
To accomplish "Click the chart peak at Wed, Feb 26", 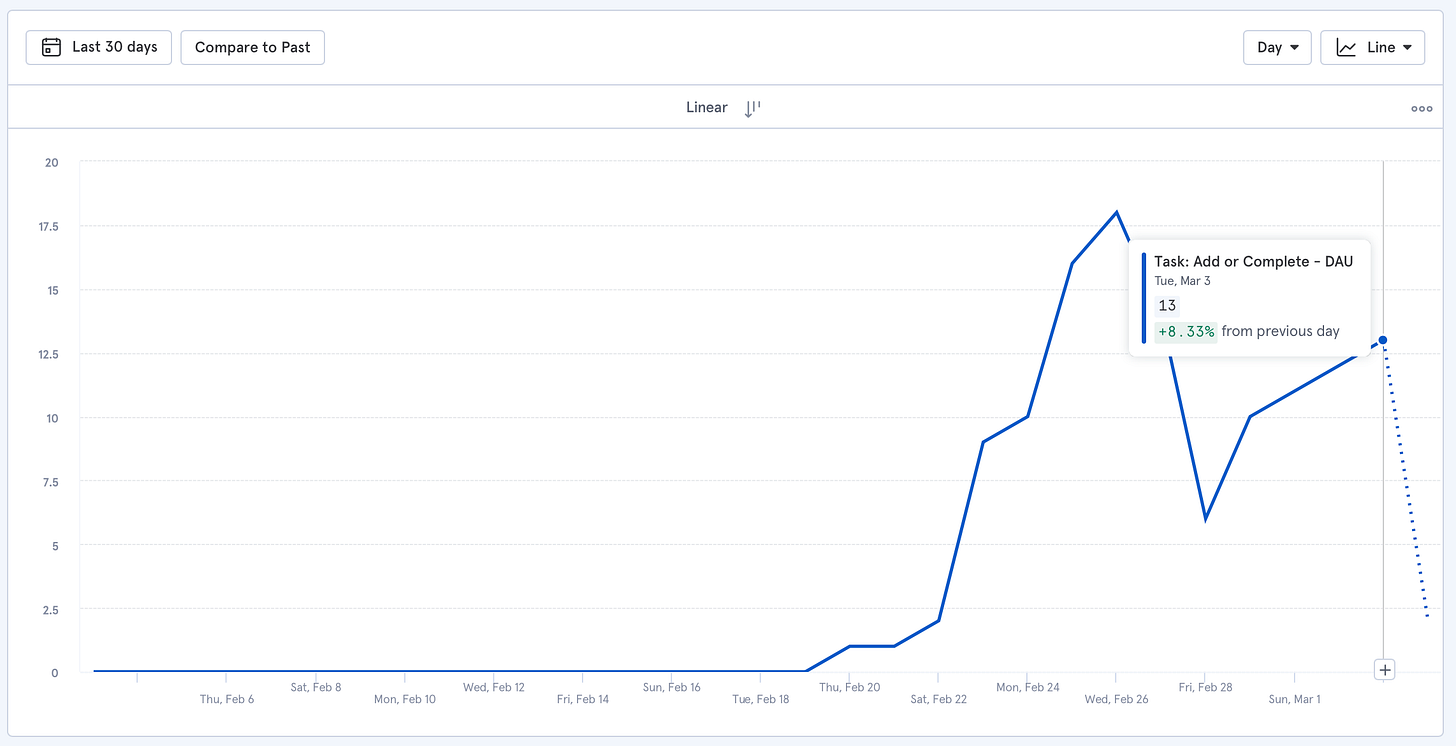I will 1116,212.
